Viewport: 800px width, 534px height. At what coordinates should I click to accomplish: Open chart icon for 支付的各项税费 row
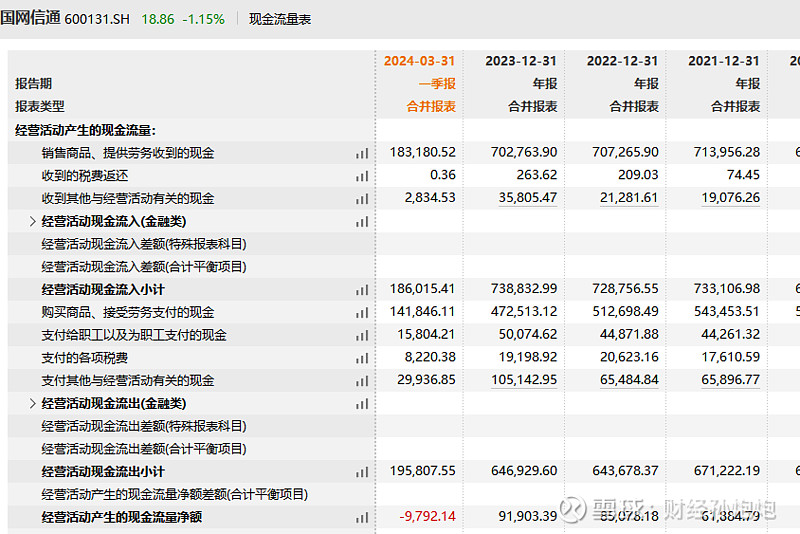(x=362, y=358)
